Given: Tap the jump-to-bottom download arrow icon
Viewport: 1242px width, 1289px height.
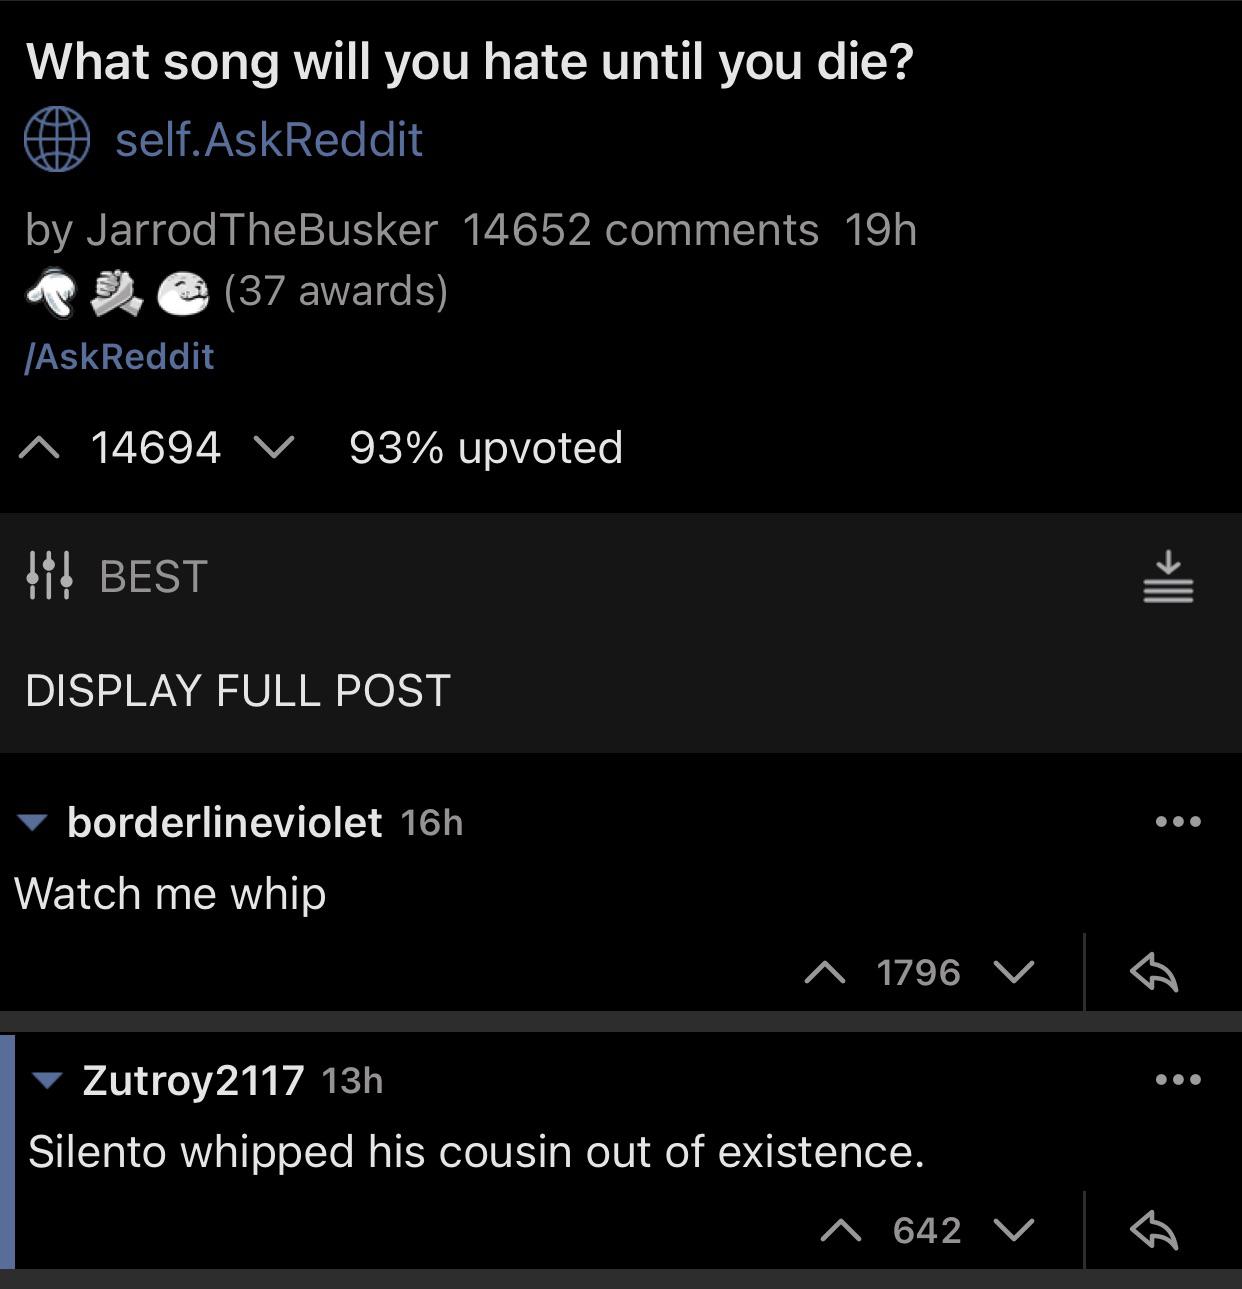Looking at the screenshot, I should click(1168, 577).
